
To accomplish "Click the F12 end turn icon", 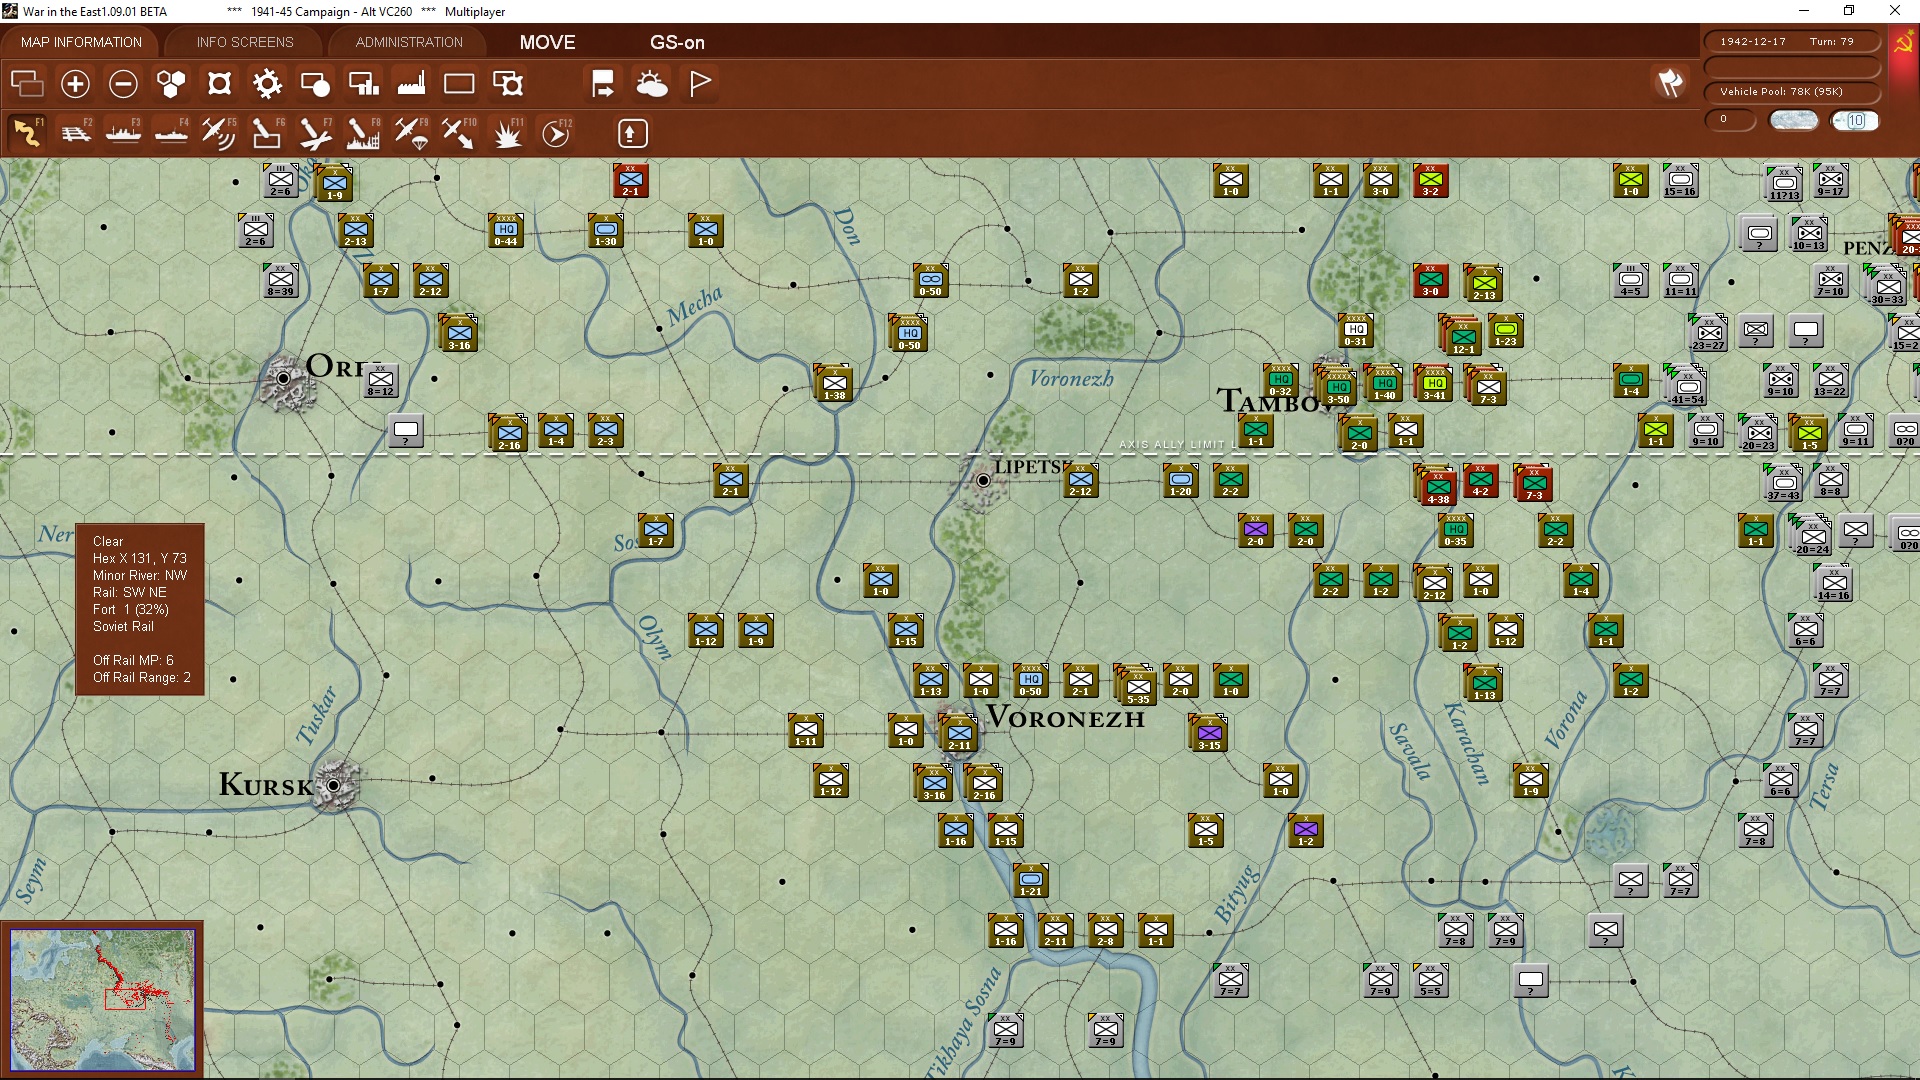I will 556,133.
